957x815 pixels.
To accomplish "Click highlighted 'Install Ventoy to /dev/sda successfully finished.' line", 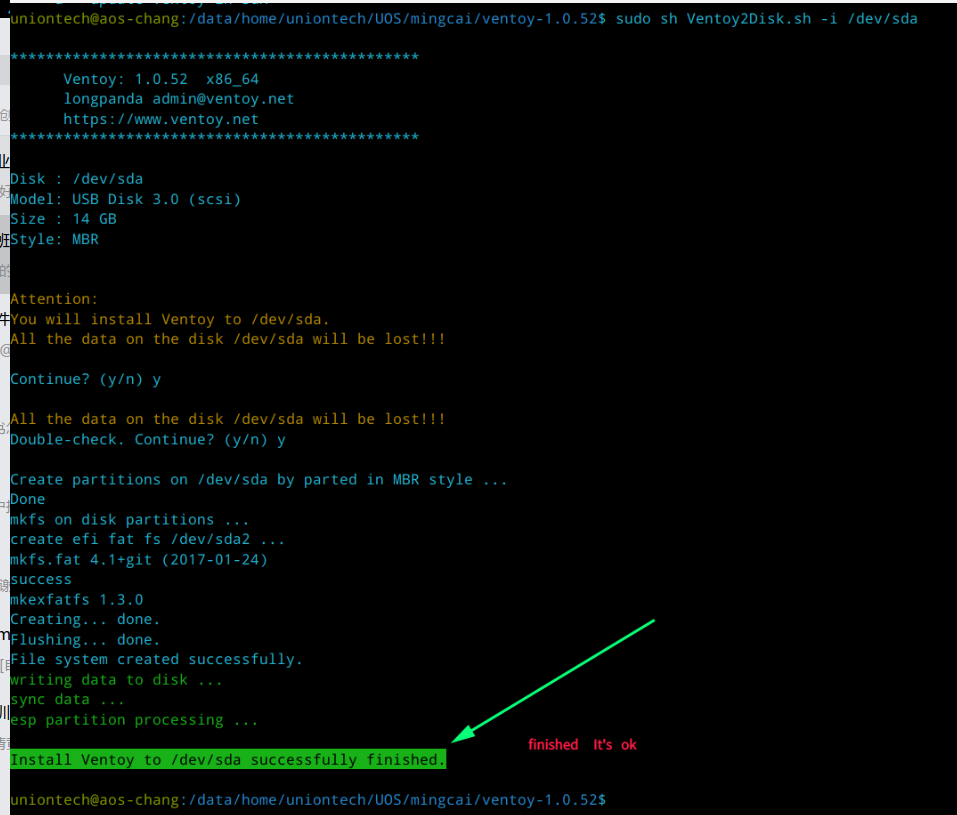I will tap(228, 759).
